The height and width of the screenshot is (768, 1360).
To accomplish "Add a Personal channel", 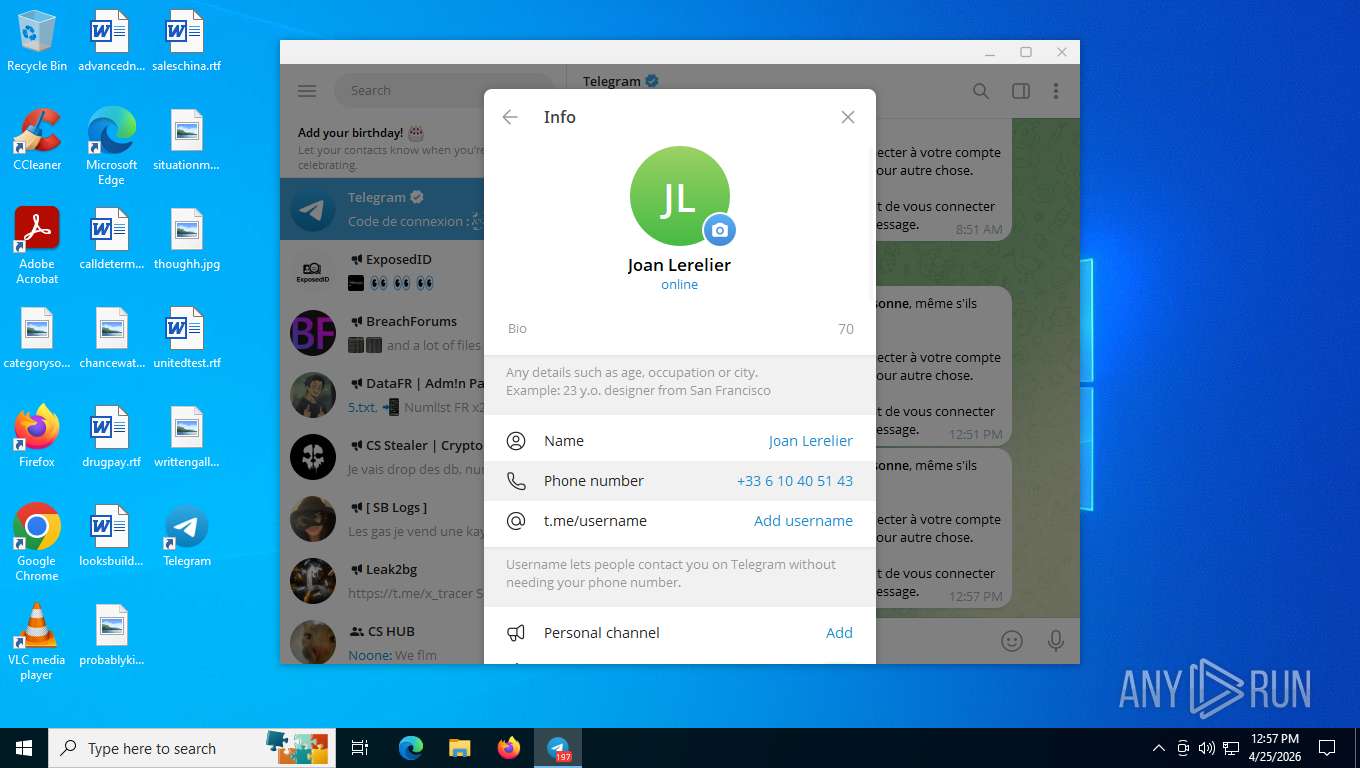I will (x=839, y=633).
